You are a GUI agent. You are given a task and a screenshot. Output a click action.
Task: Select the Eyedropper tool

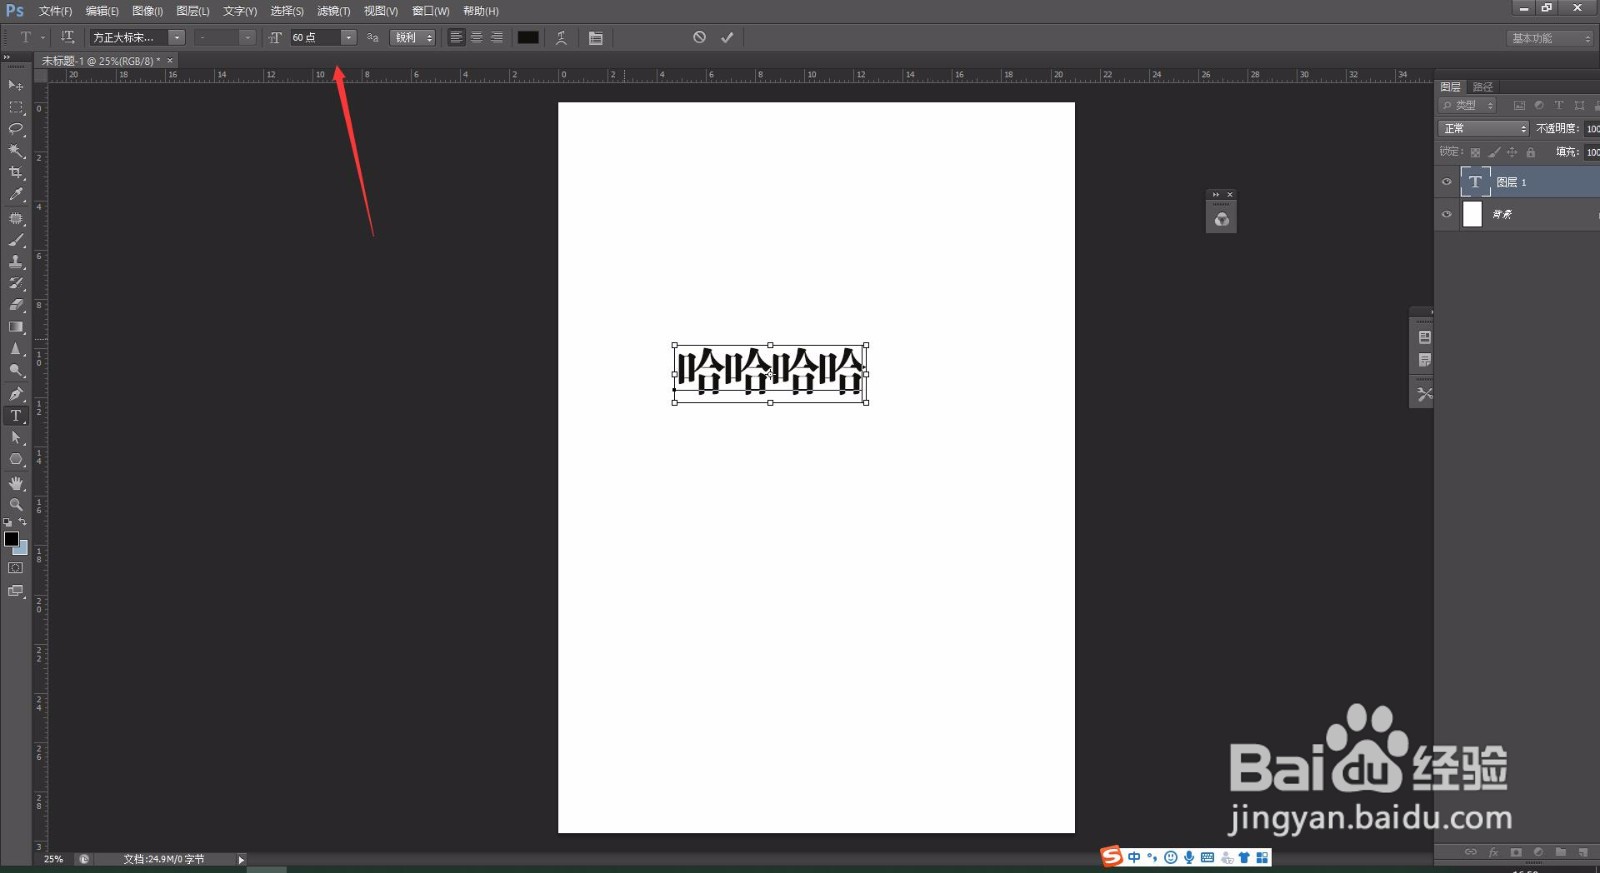pos(16,195)
